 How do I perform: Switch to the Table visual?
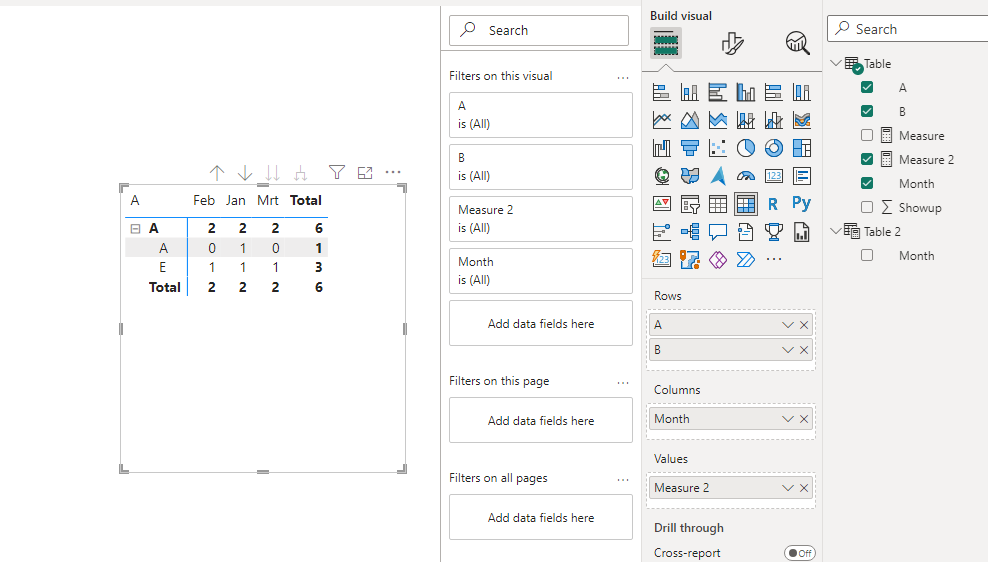718,204
